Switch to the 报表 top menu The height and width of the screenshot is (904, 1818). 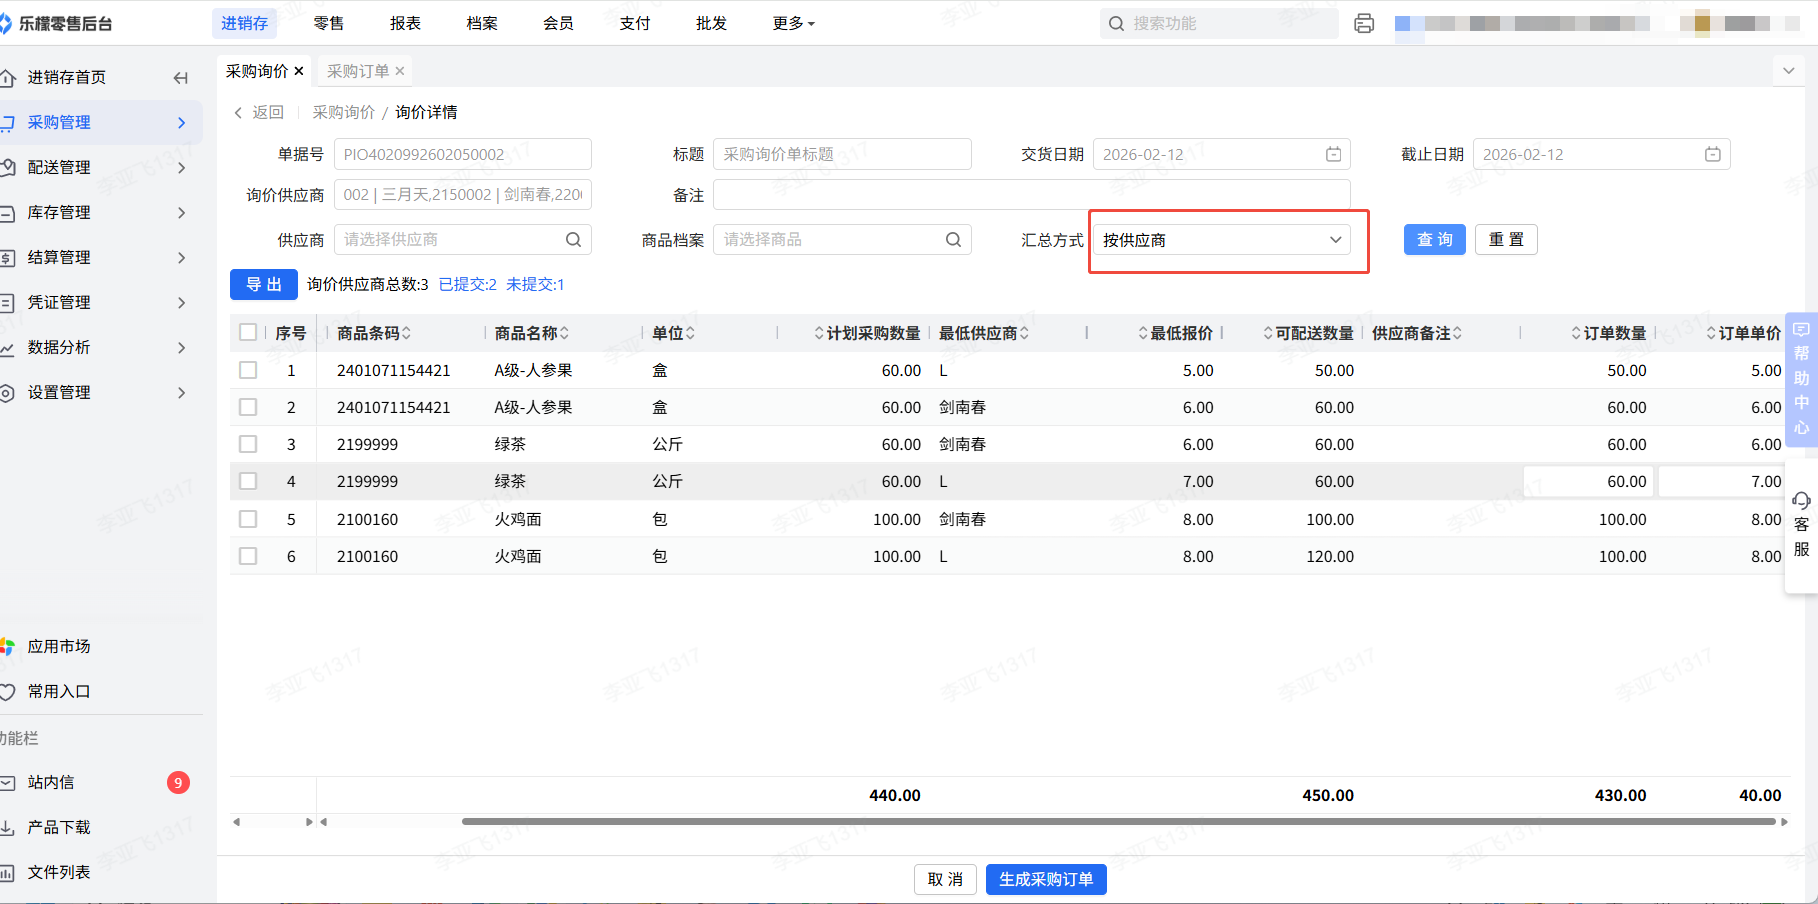click(405, 23)
